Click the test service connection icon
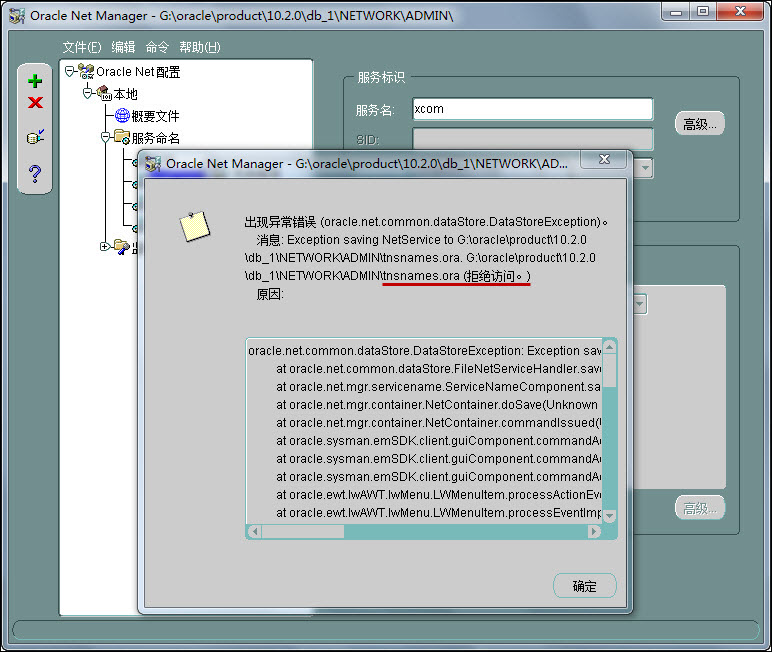 (x=35, y=136)
